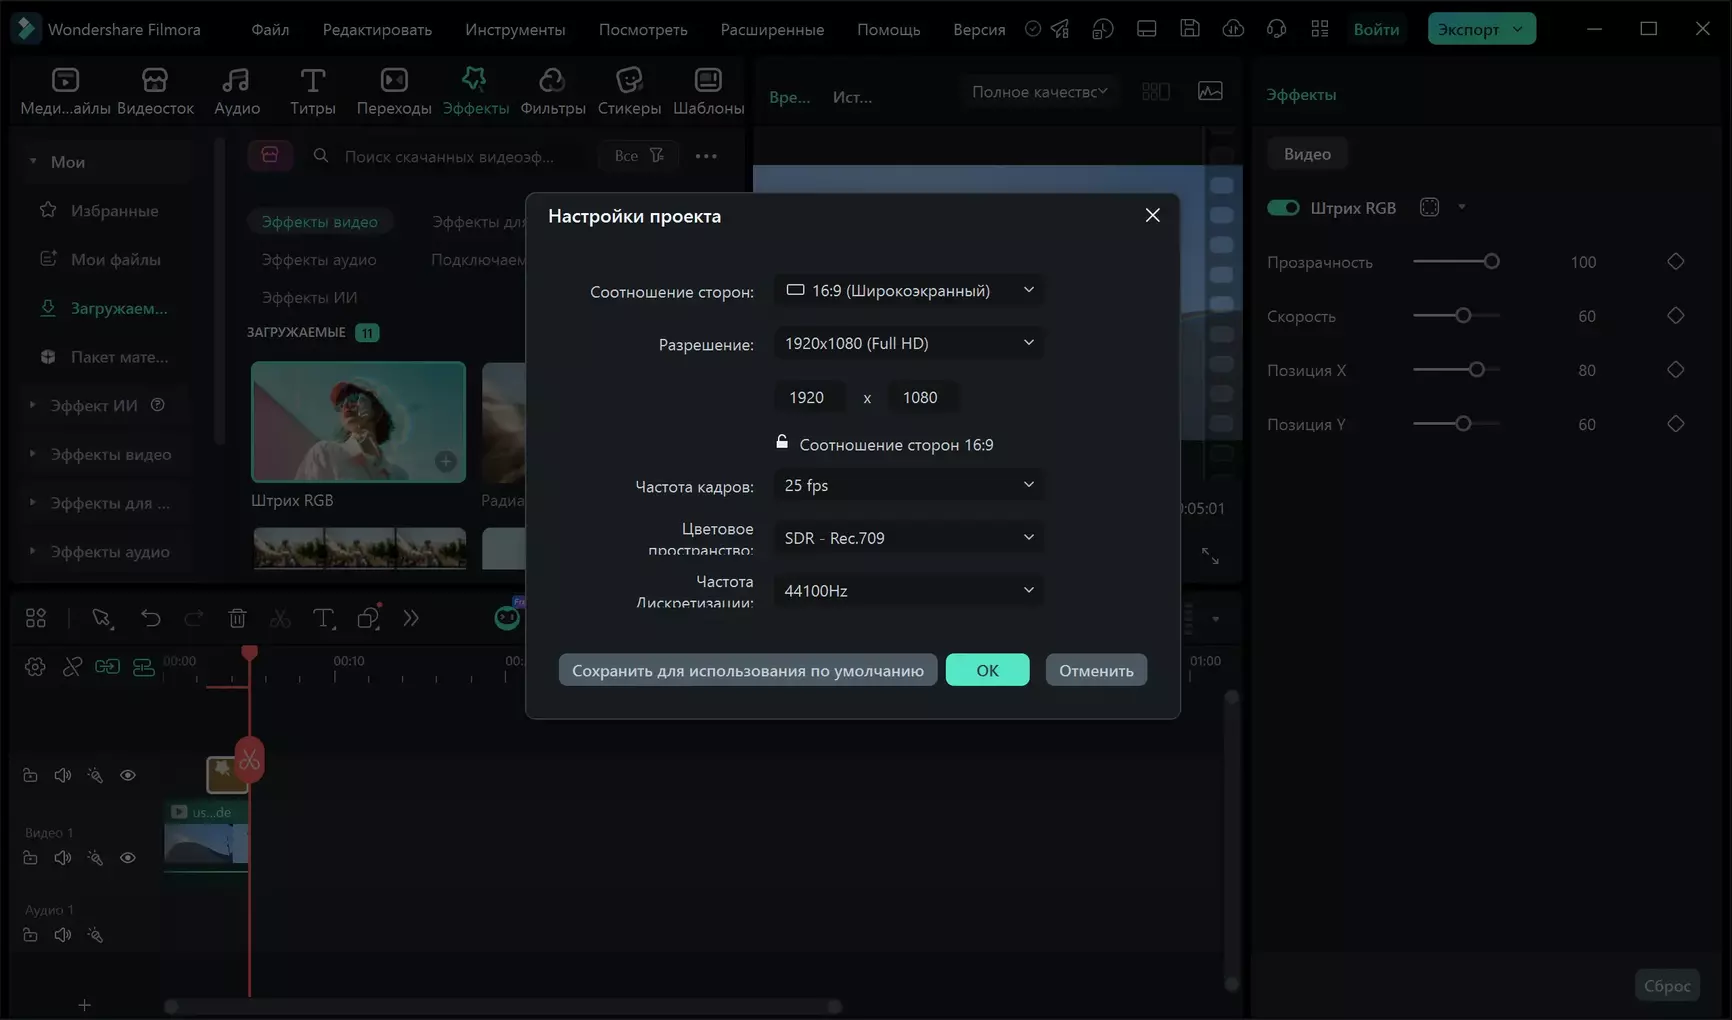Click the delete trash icon in timeline toolbar
1732x1020 pixels.
[x=237, y=619]
